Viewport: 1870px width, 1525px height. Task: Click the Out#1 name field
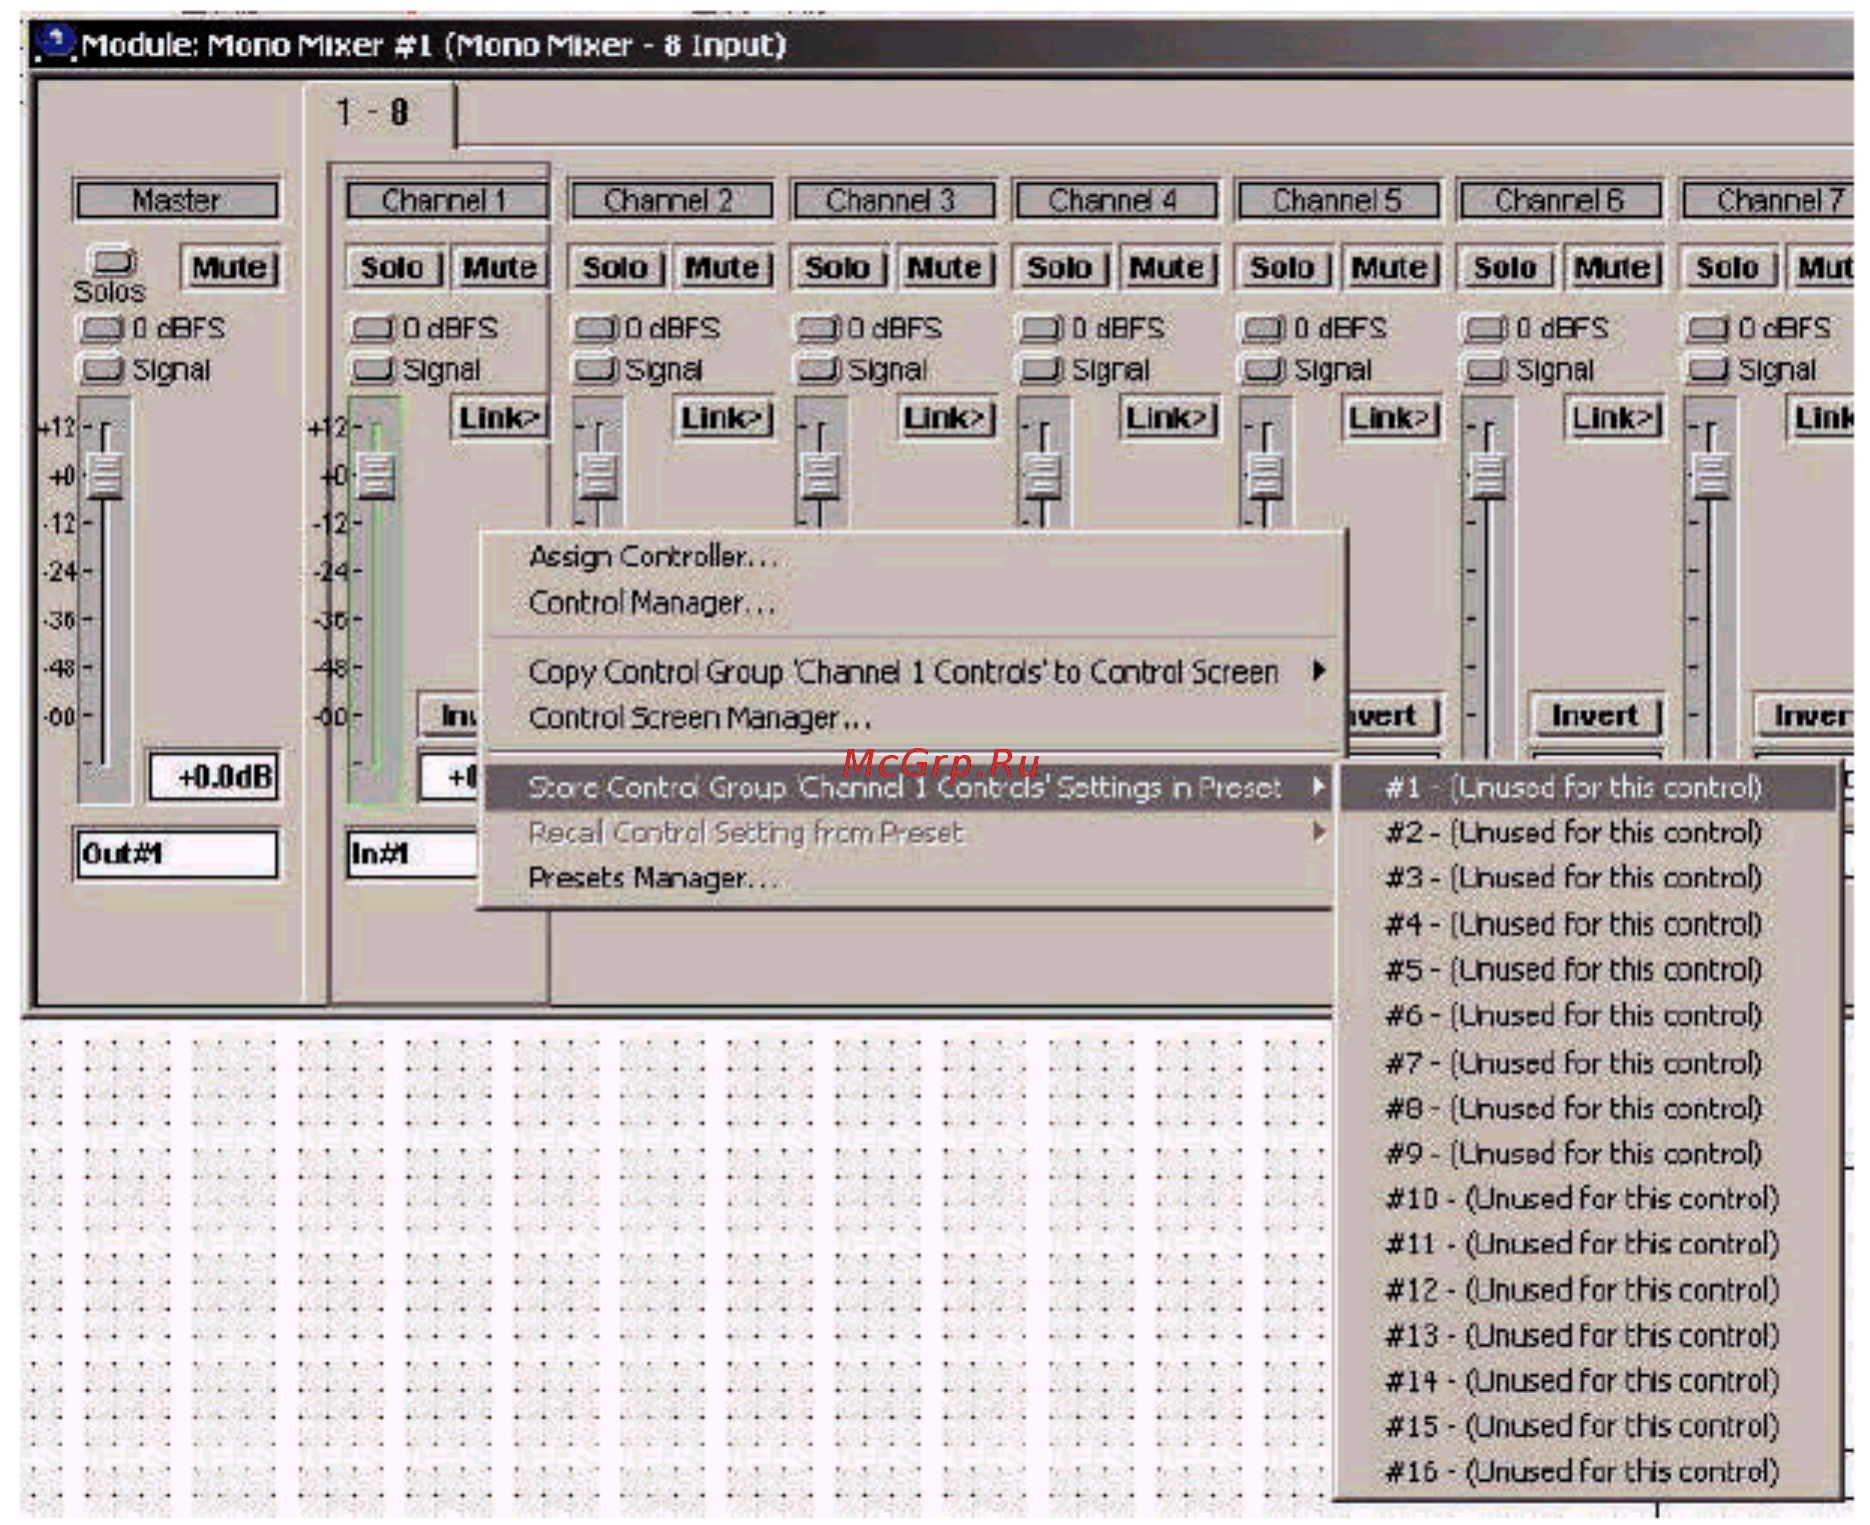tap(177, 854)
